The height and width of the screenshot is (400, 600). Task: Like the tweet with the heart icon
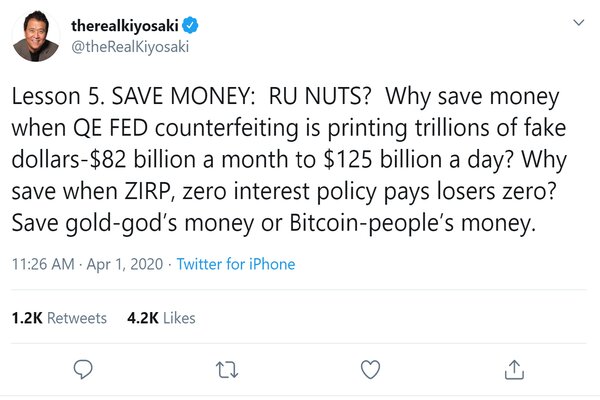point(370,370)
